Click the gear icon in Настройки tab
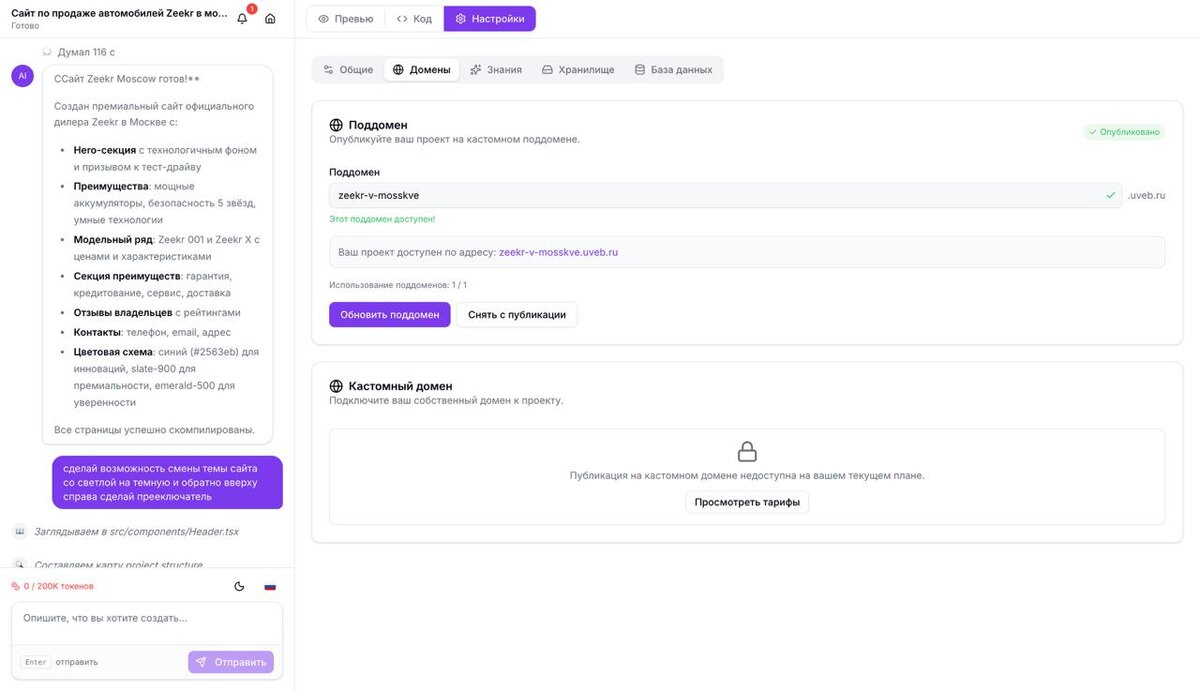This screenshot has width=1200, height=691. click(460, 18)
